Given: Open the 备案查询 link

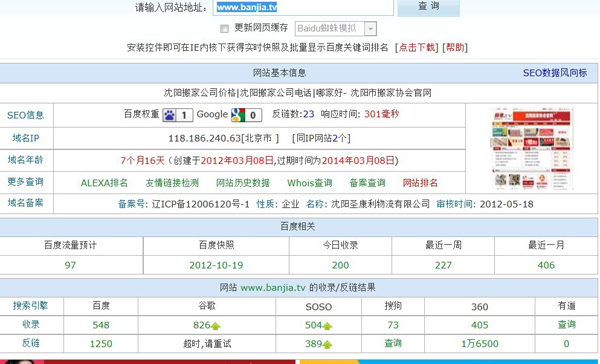Looking at the screenshot, I should (x=367, y=183).
